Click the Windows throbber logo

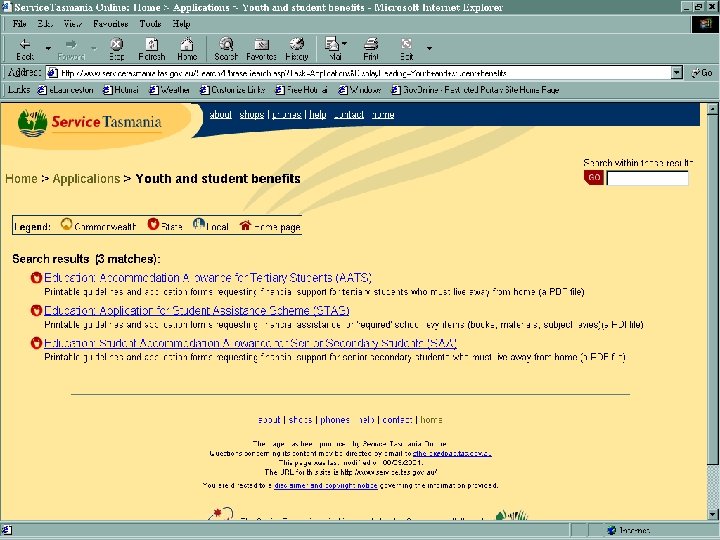705,24
